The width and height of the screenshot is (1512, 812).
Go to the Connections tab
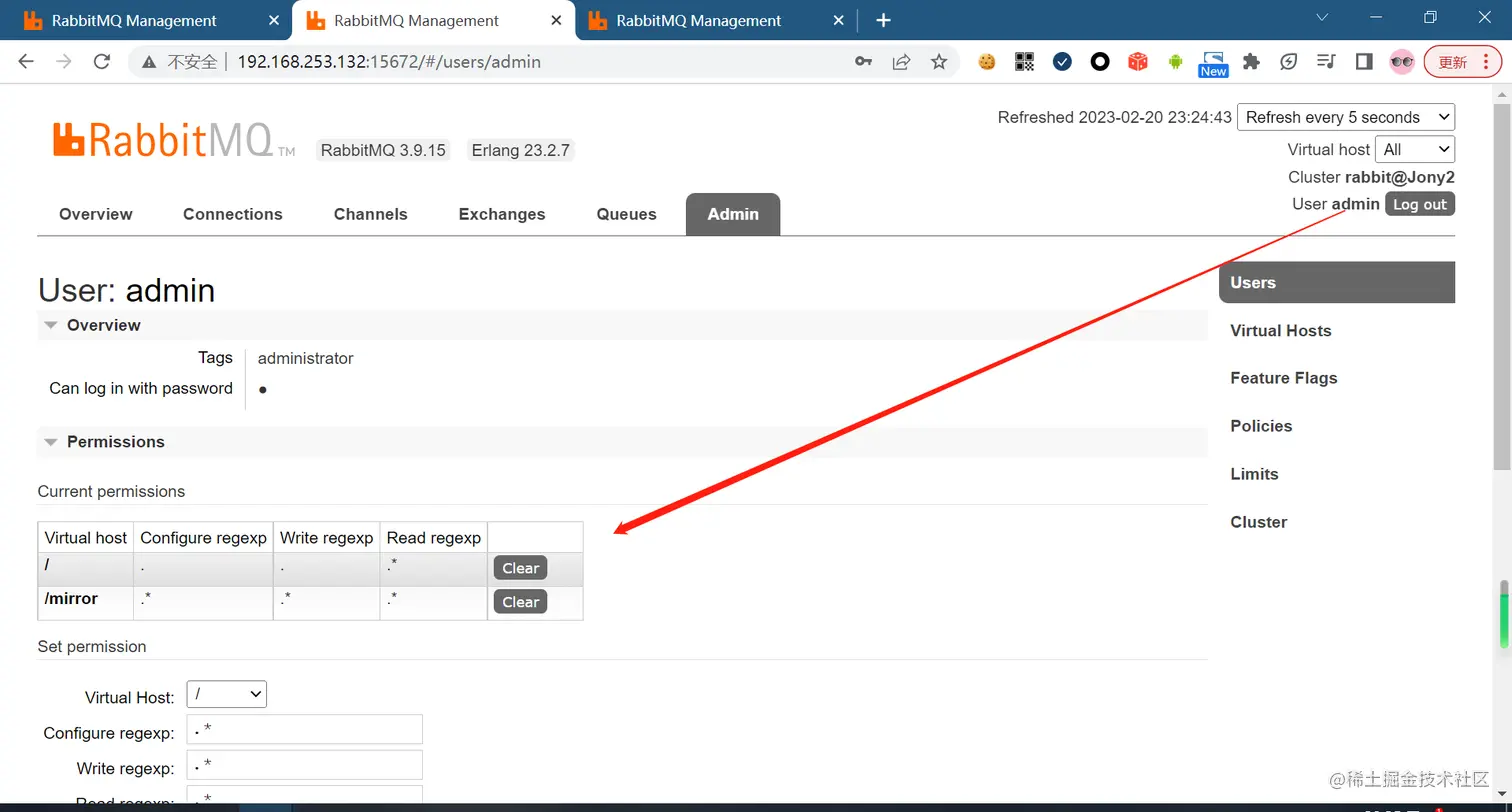pos(233,214)
